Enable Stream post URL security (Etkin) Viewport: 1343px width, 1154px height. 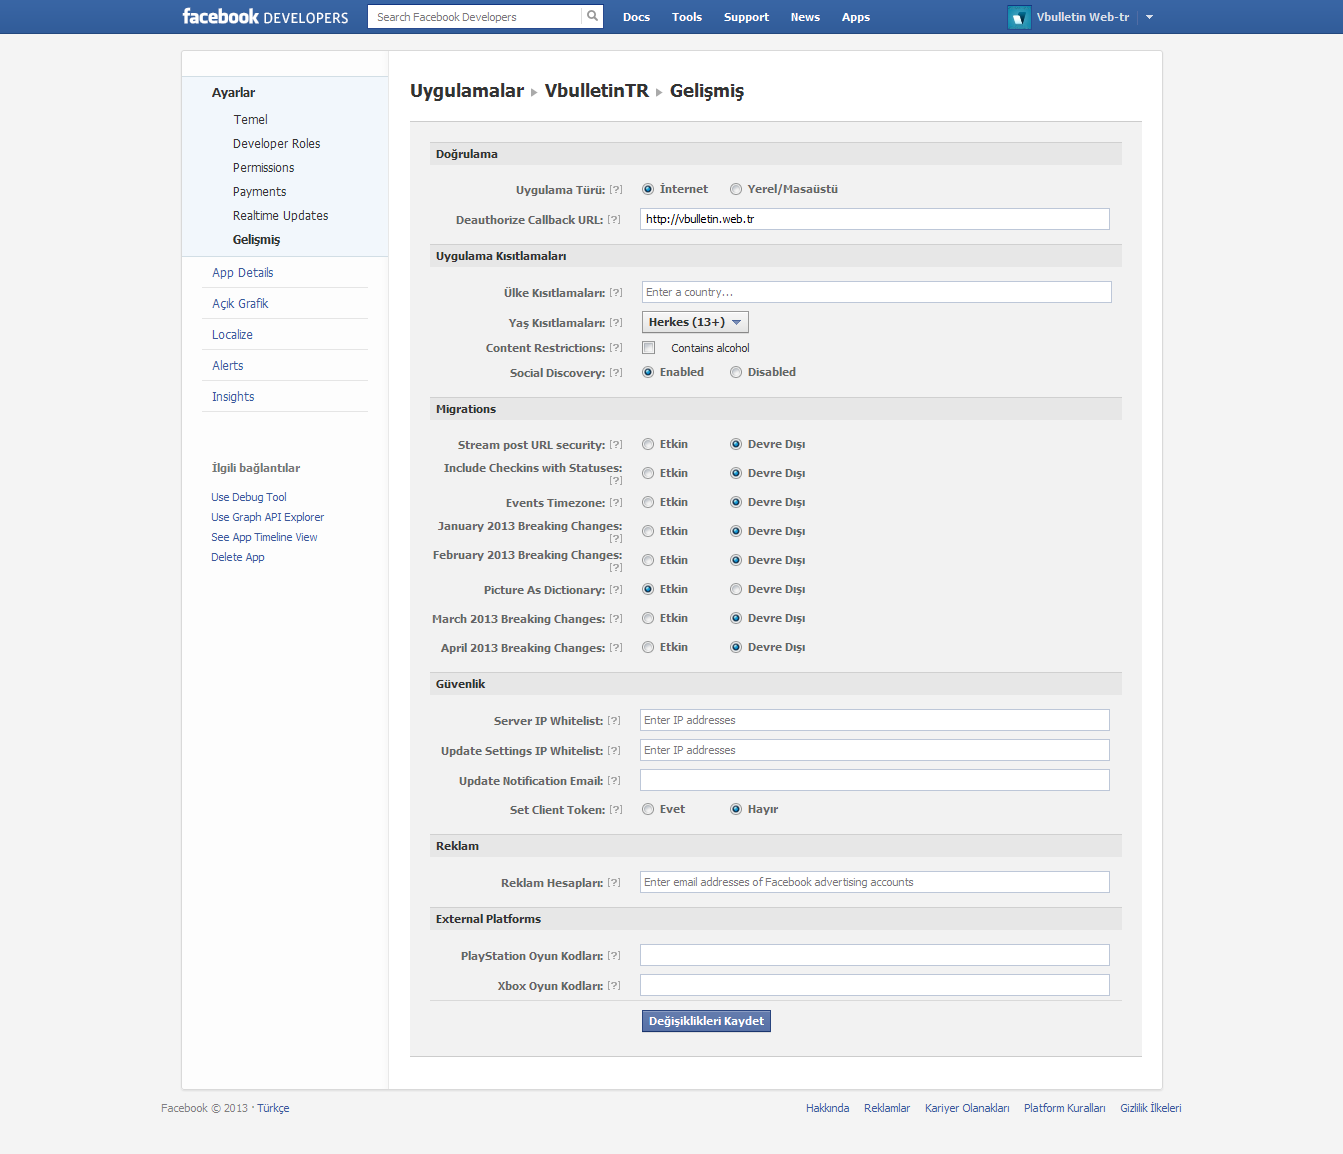pos(648,444)
